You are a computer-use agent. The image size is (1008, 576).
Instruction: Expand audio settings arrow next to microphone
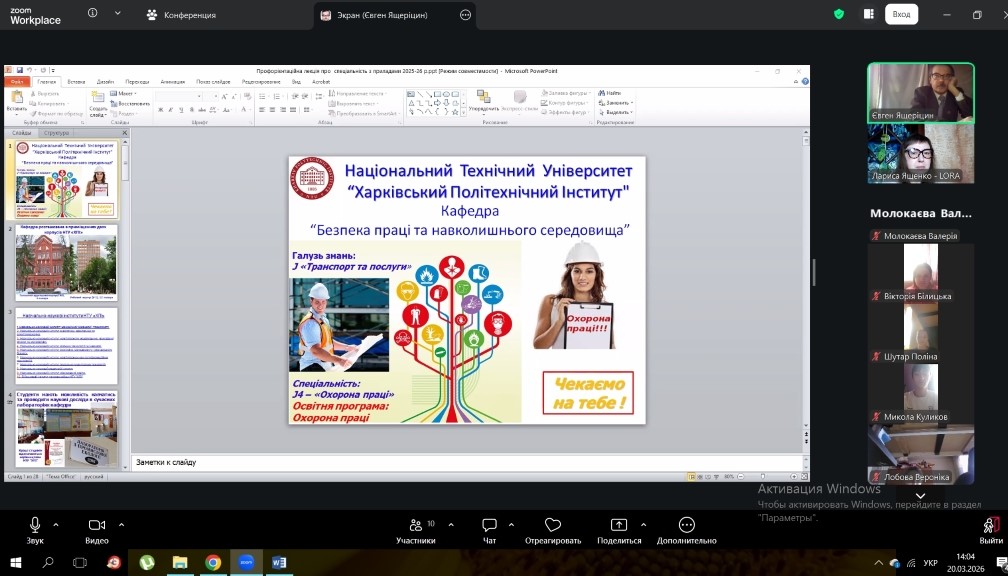[x=56, y=524]
